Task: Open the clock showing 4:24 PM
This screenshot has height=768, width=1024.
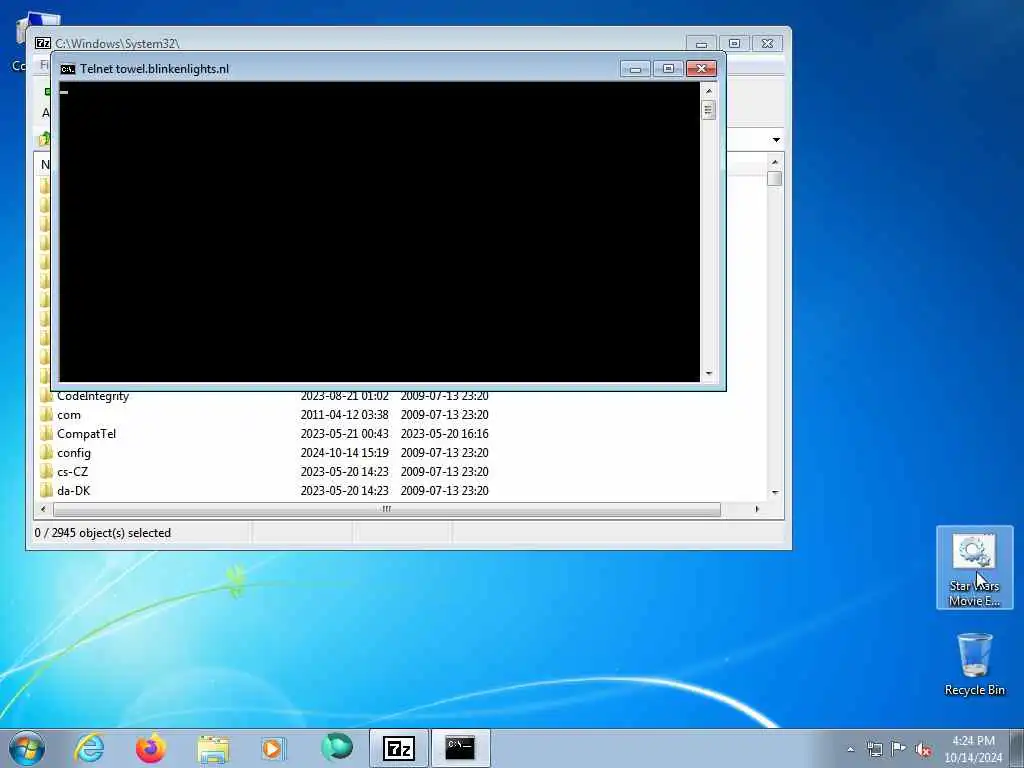Action: tap(973, 749)
